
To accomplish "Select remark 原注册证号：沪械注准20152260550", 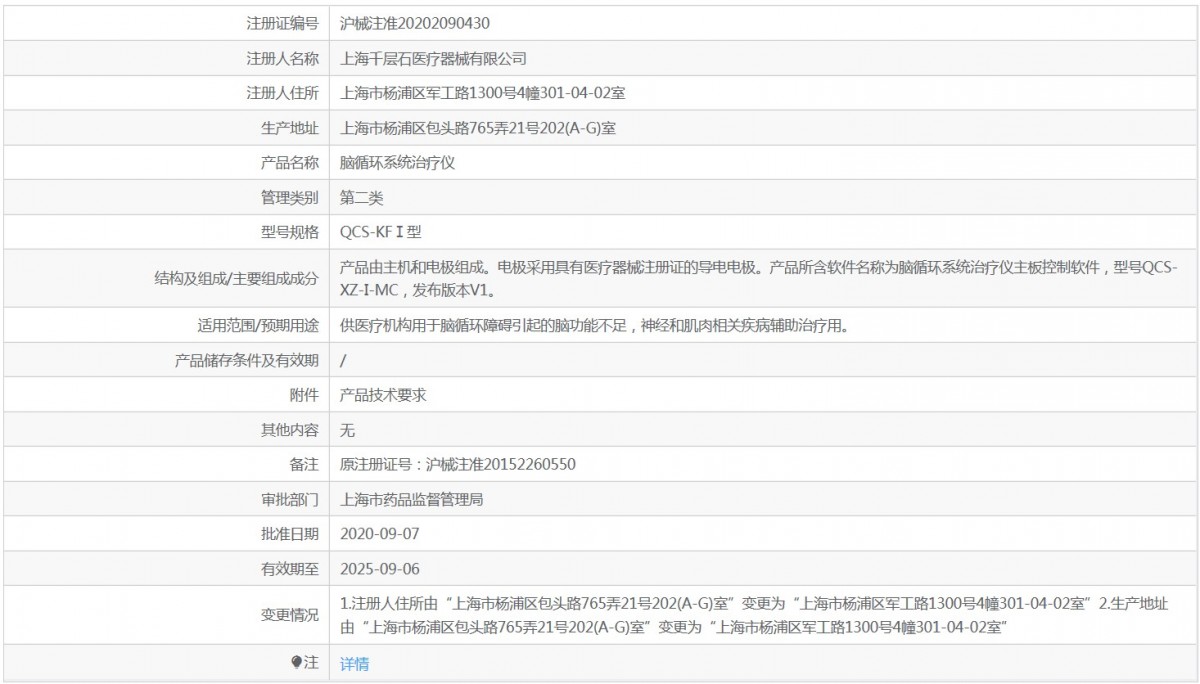I will click(x=458, y=464).
